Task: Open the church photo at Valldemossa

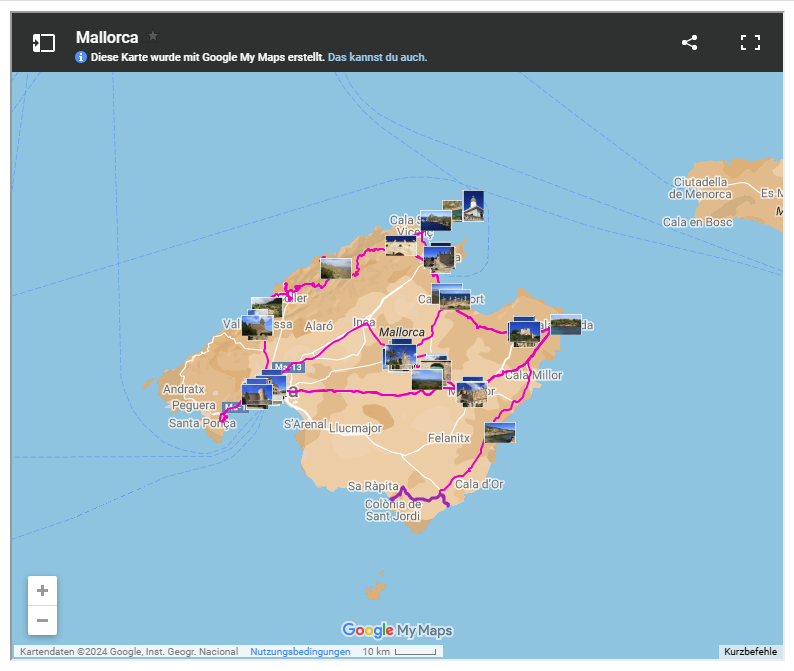Action: (257, 327)
